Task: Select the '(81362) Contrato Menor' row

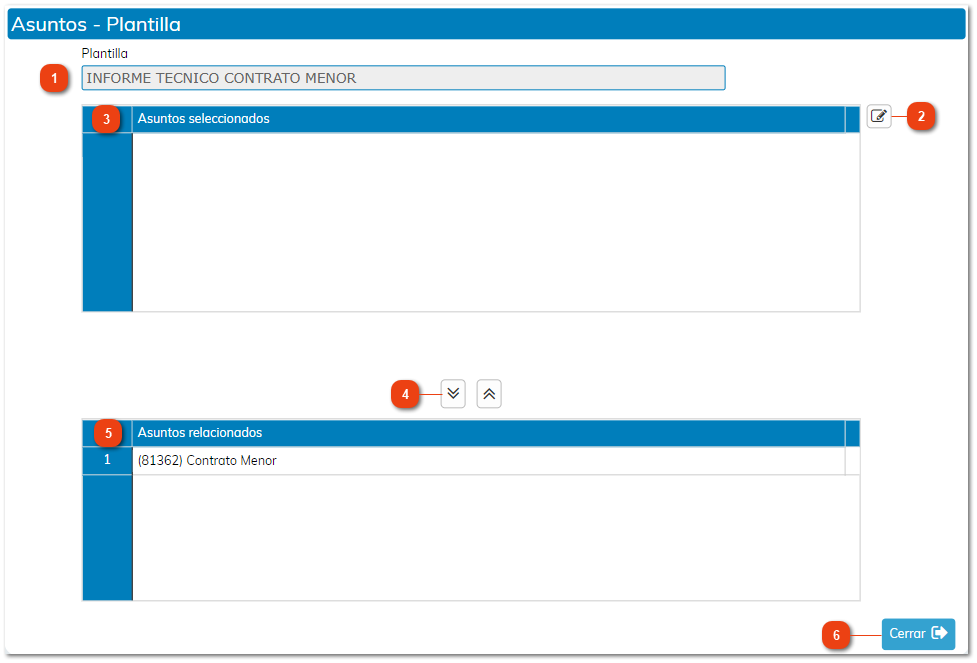Action: click(x=488, y=461)
